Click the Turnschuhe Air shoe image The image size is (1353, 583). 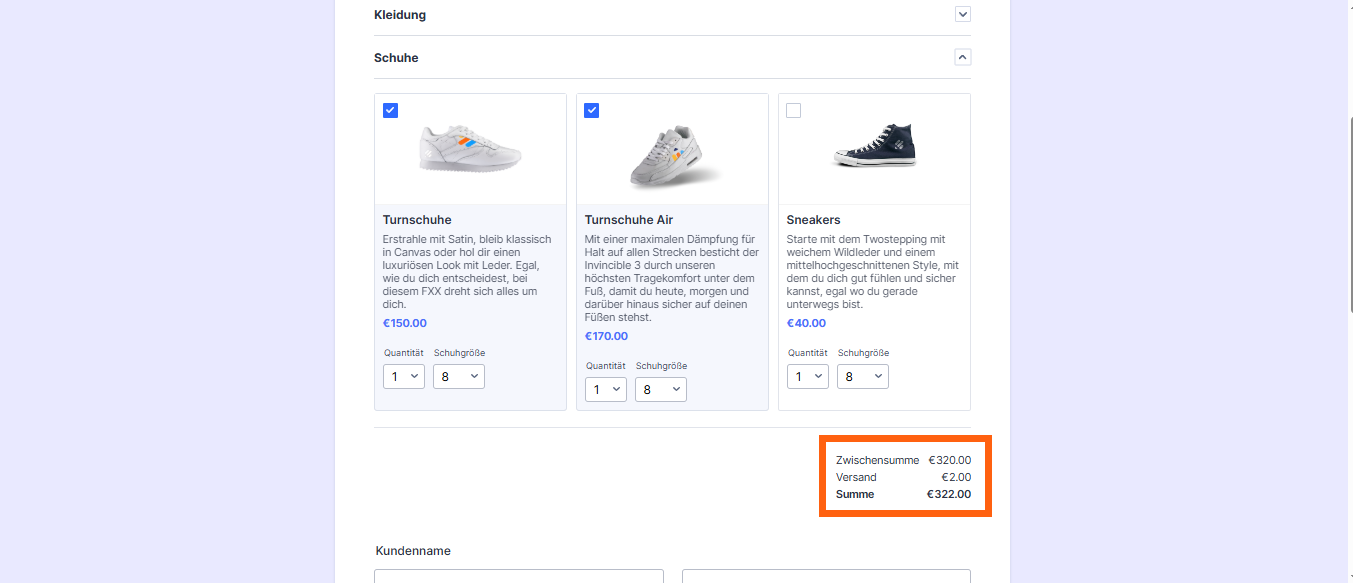coord(672,157)
